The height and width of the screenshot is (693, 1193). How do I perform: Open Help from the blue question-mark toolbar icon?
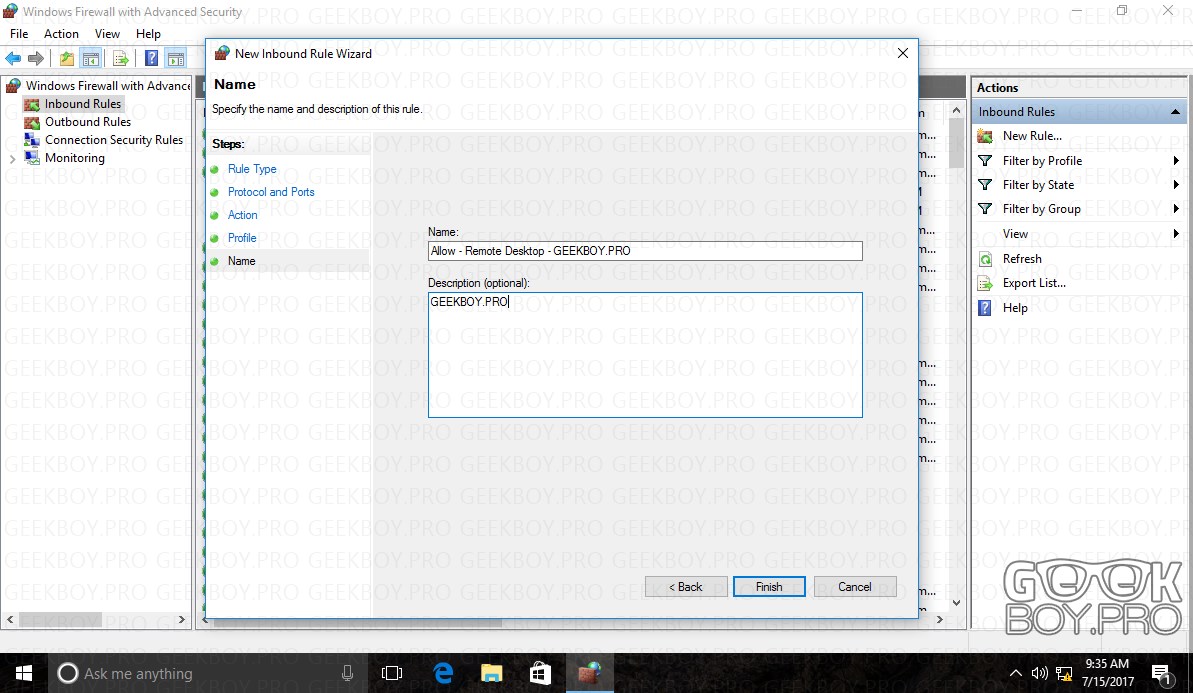coord(151,59)
